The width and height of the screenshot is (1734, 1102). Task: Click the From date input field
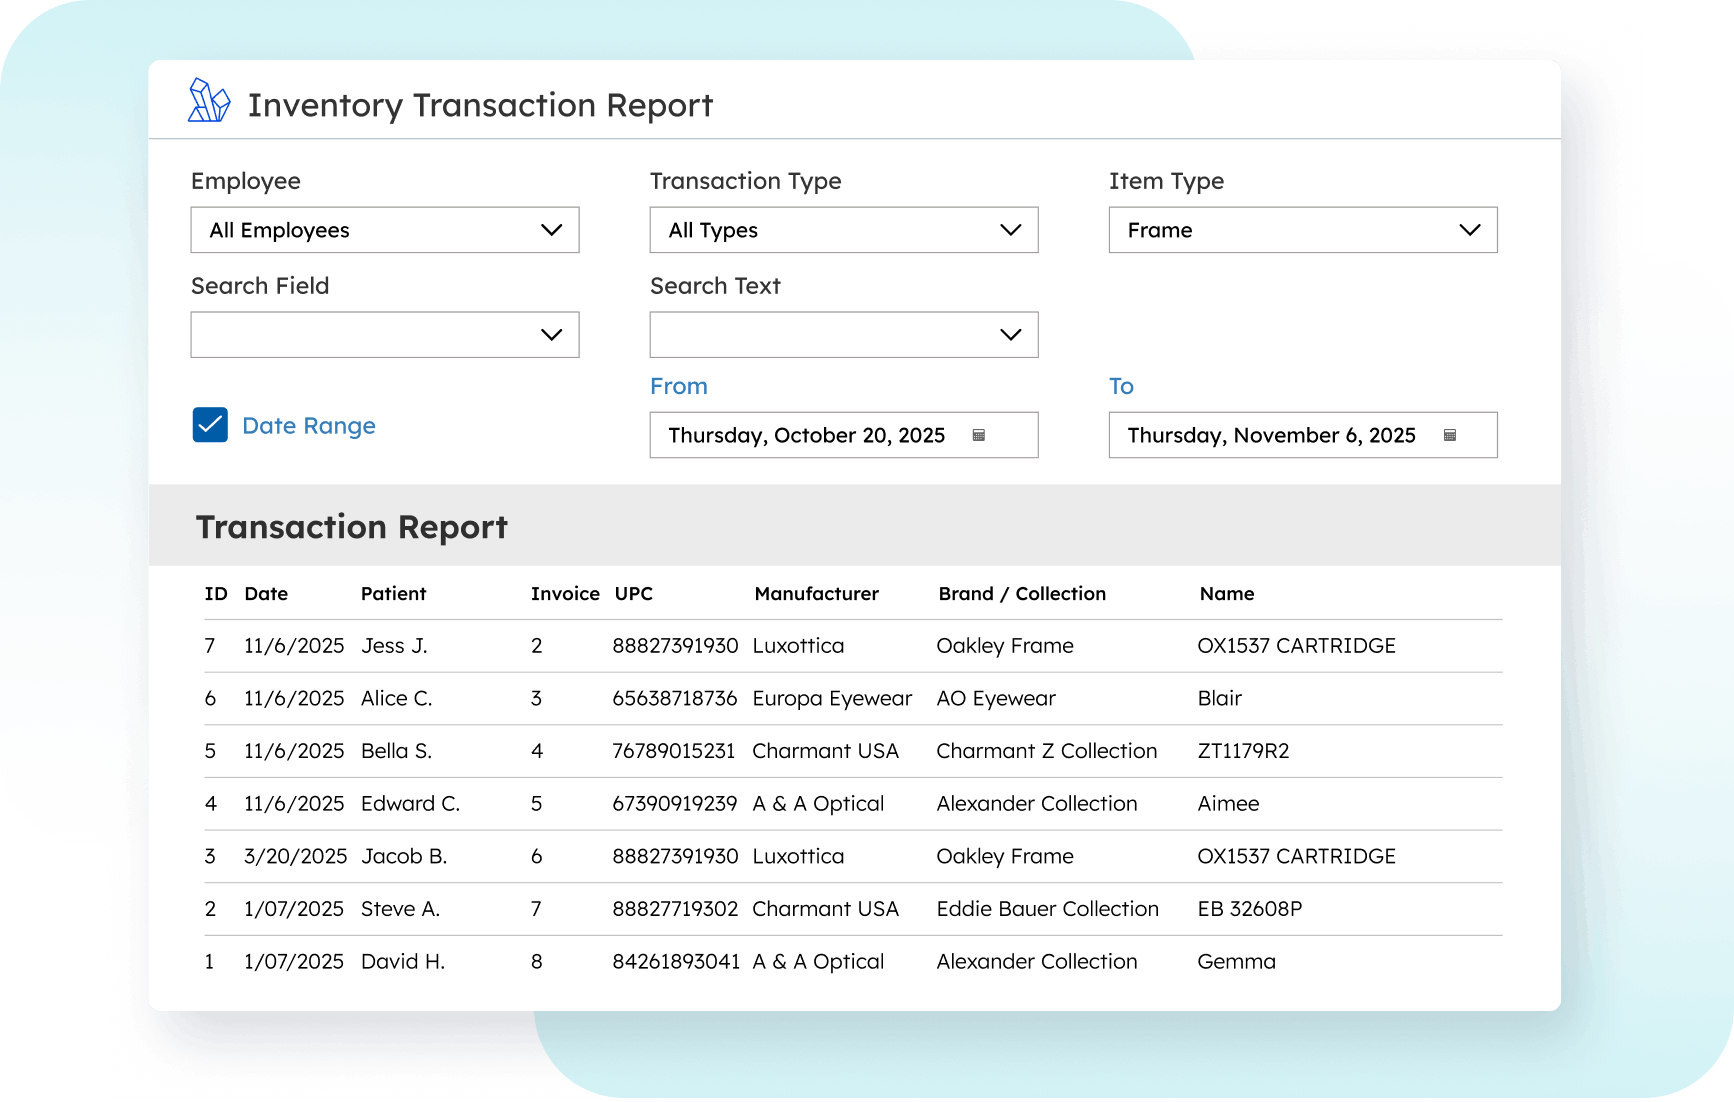pos(806,435)
